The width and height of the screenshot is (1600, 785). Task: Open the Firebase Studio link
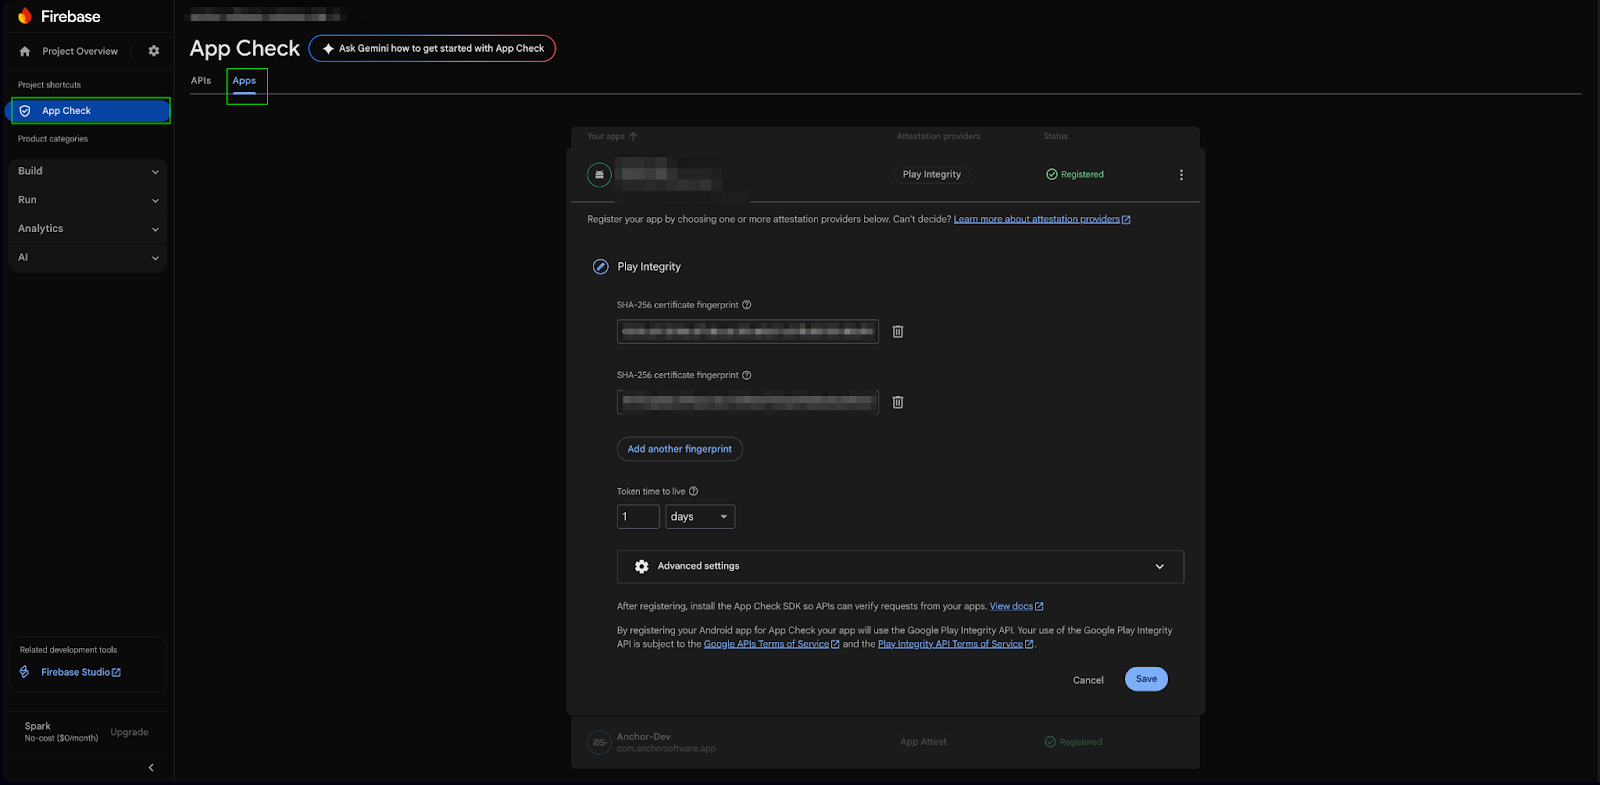pyautogui.click(x=80, y=672)
